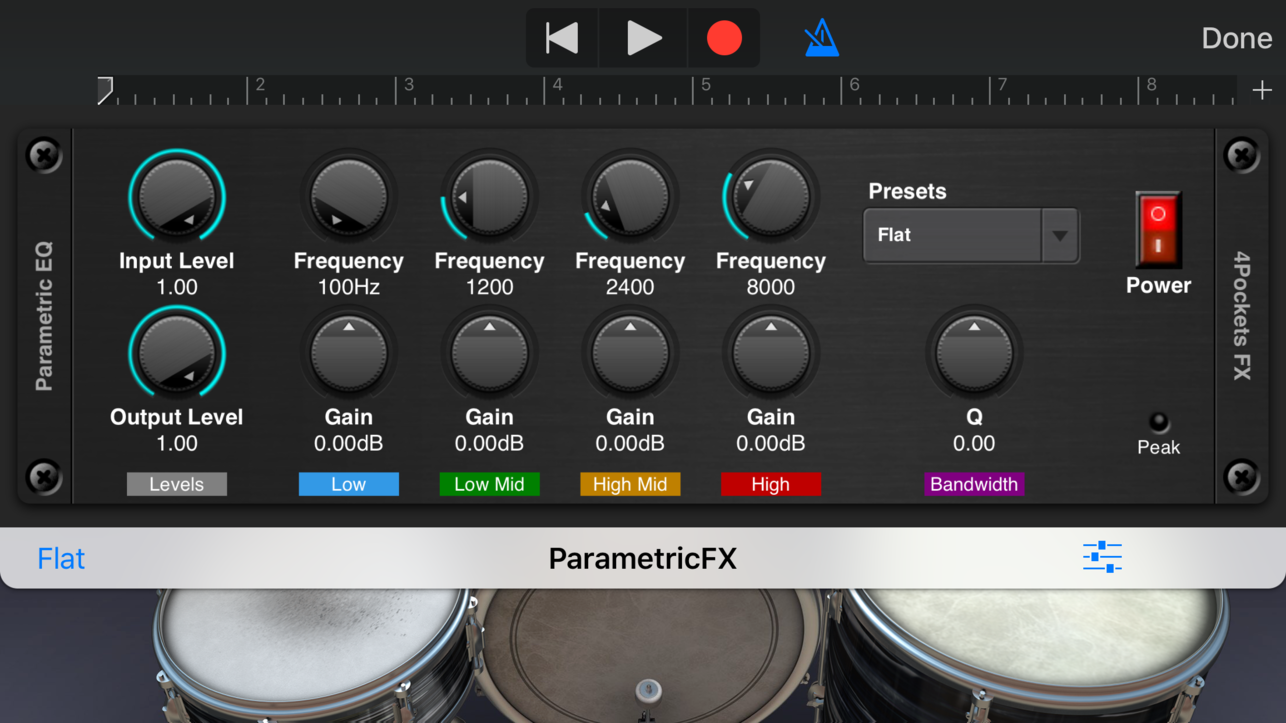Click the Q value 0.00
The height and width of the screenshot is (723, 1286).
(974, 443)
